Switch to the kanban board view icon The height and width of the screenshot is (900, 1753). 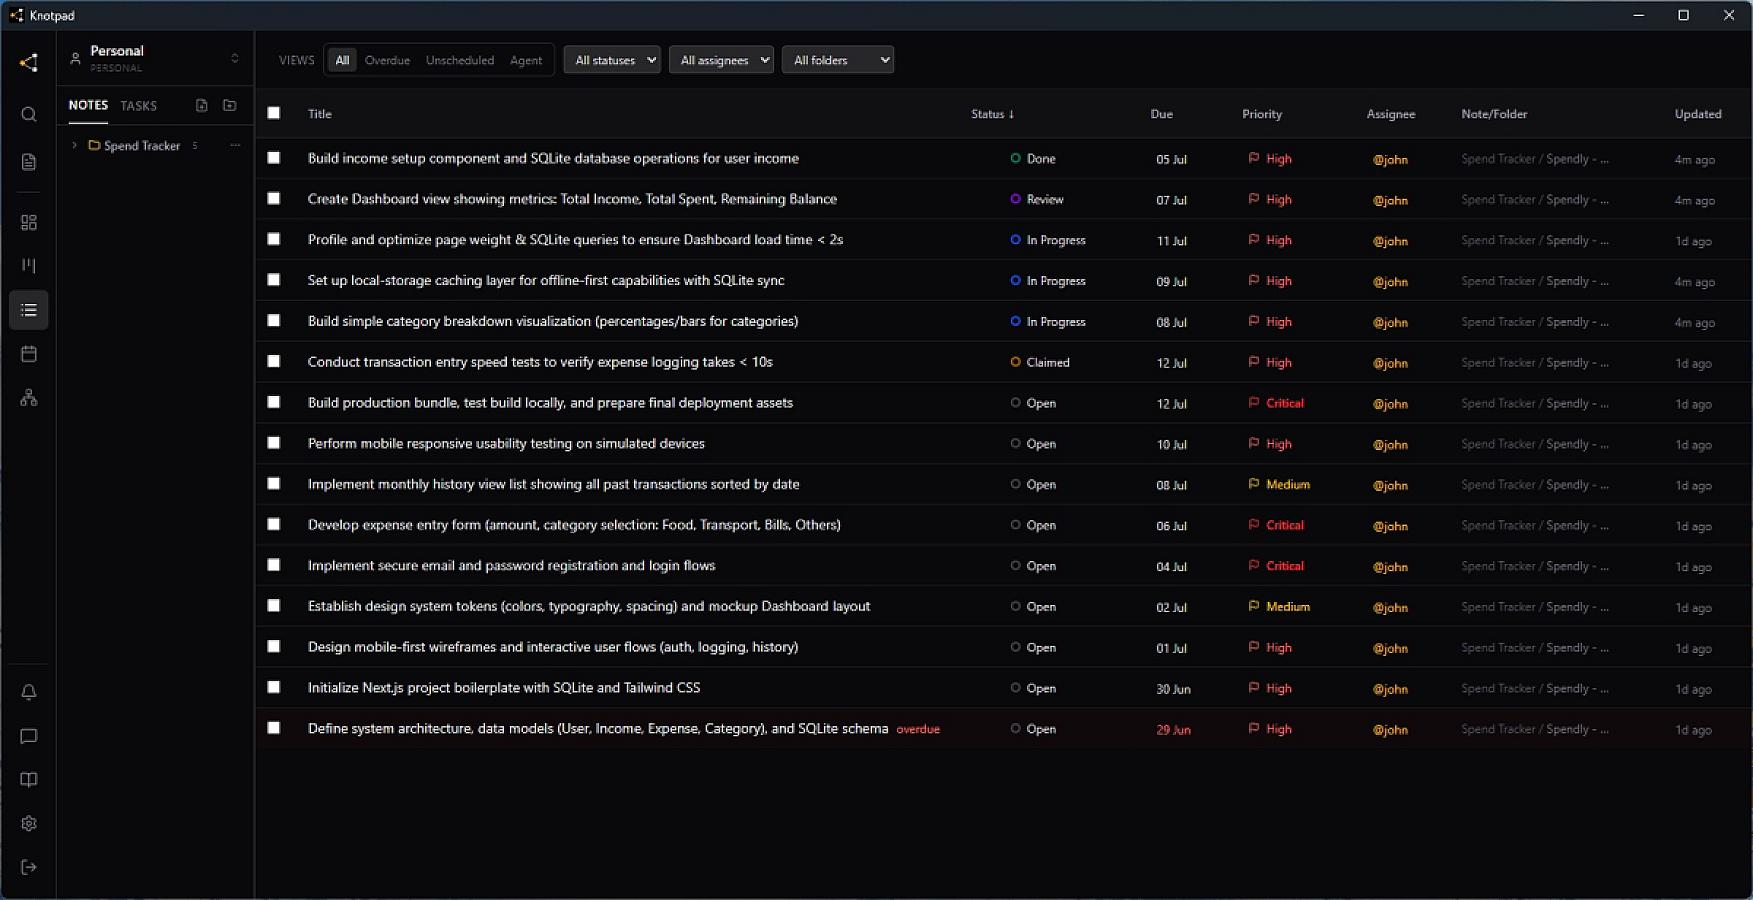[29, 266]
